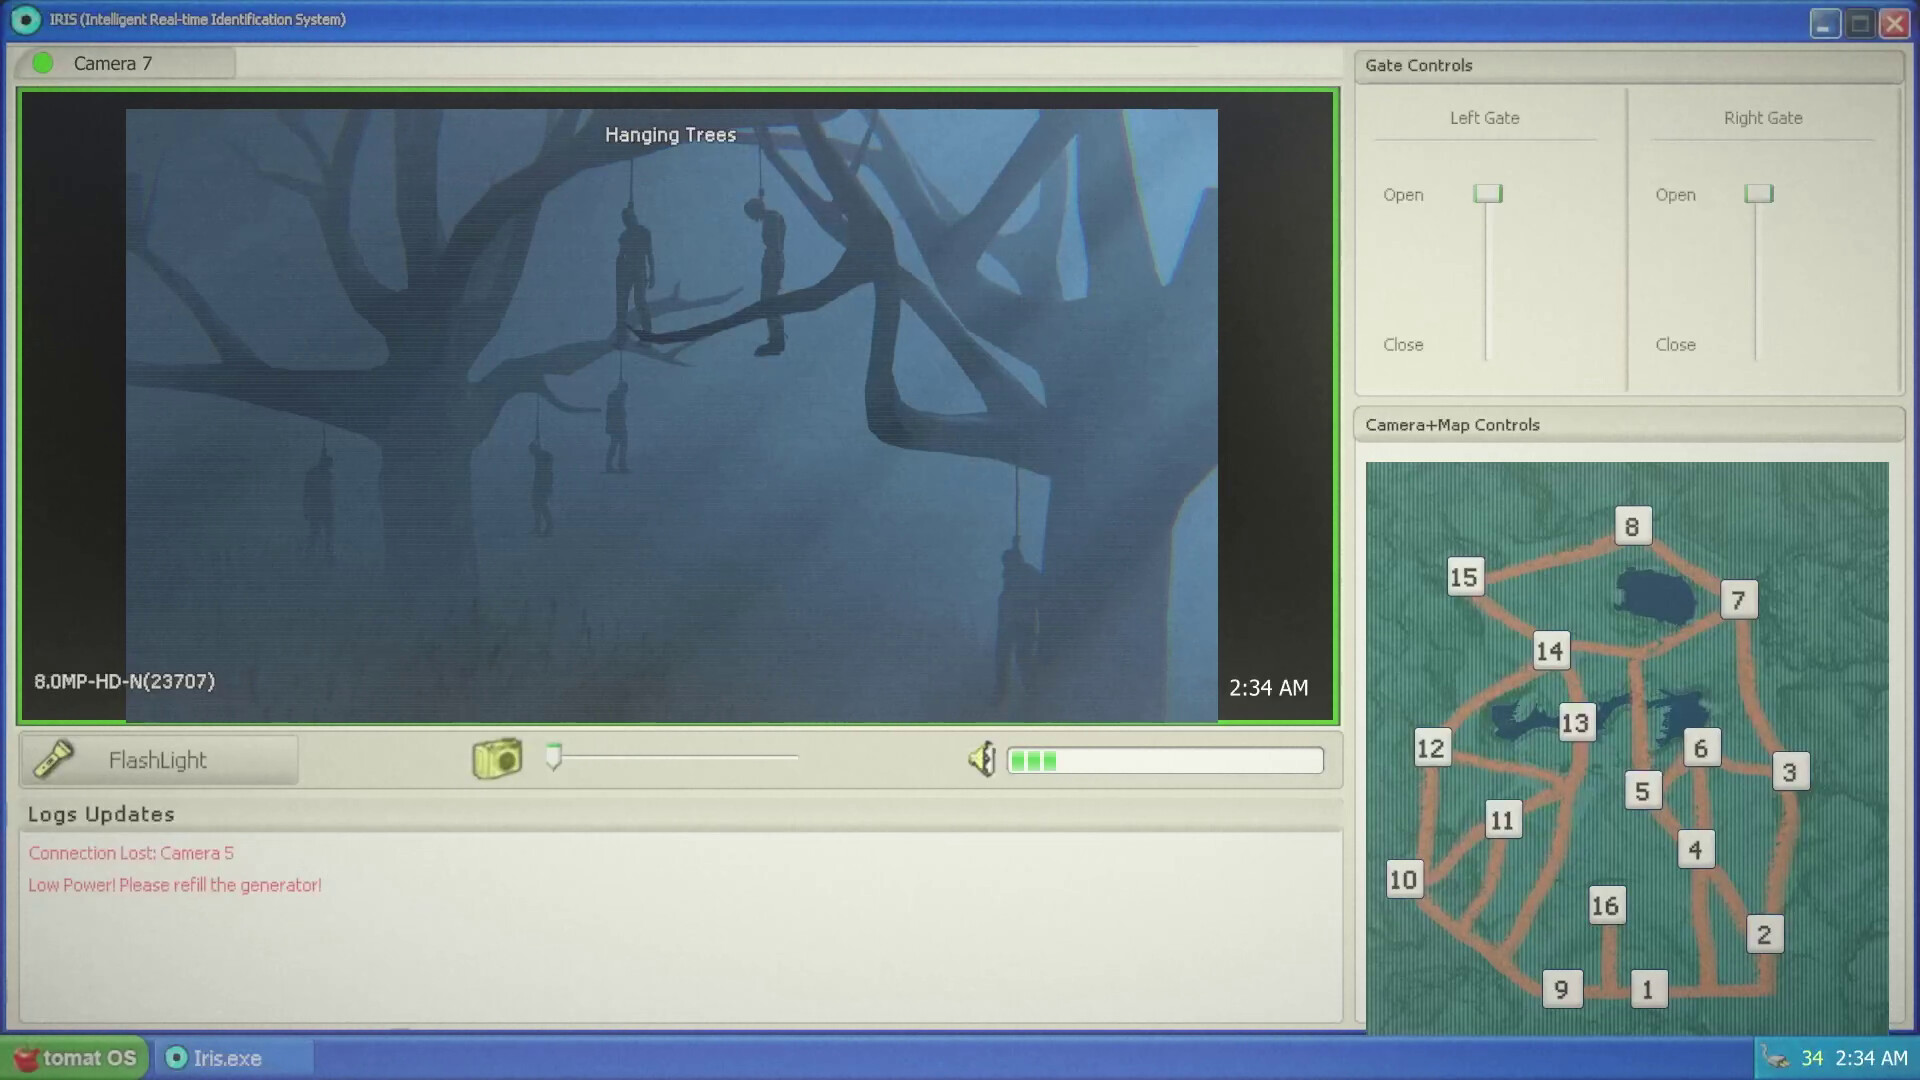Click the IRIS logo in the title bar
The width and height of the screenshot is (1920, 1080).
pos(25,19)
